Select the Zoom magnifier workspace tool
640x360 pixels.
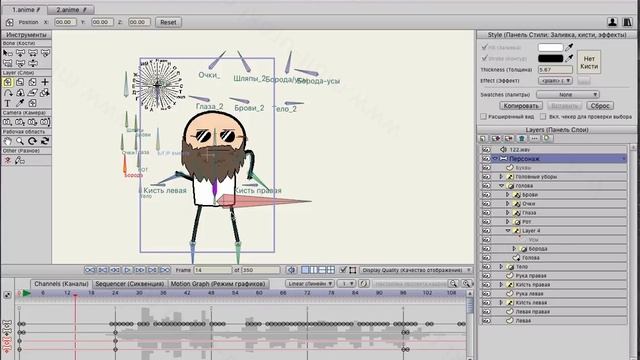[20, 141]
